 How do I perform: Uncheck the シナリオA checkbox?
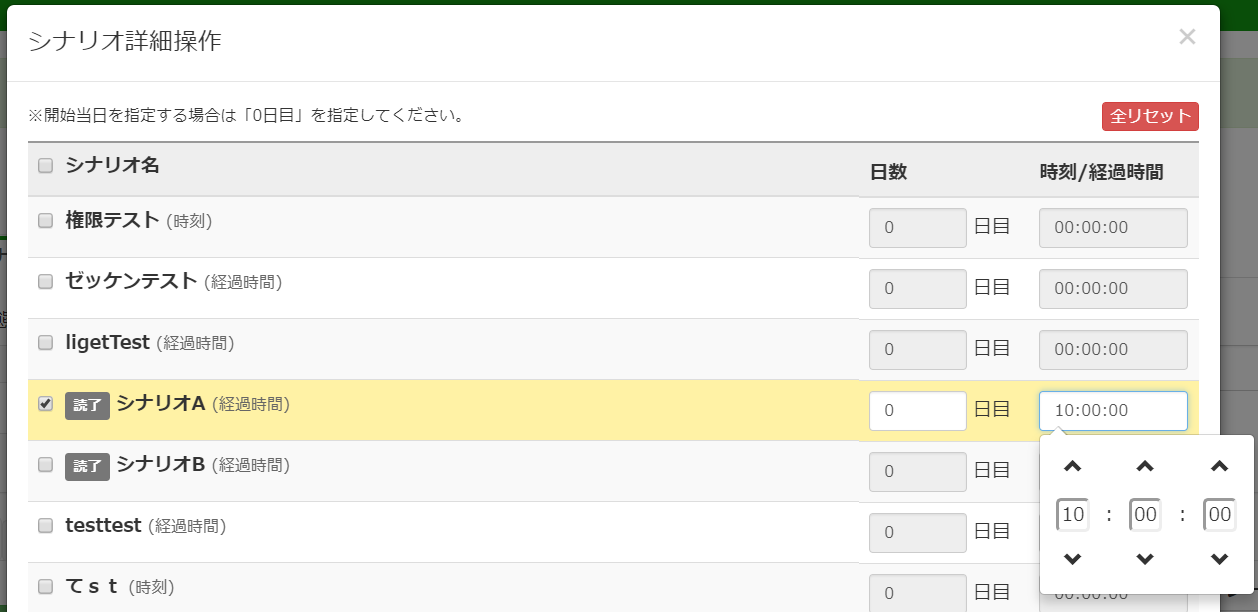(x=45, y=404)
